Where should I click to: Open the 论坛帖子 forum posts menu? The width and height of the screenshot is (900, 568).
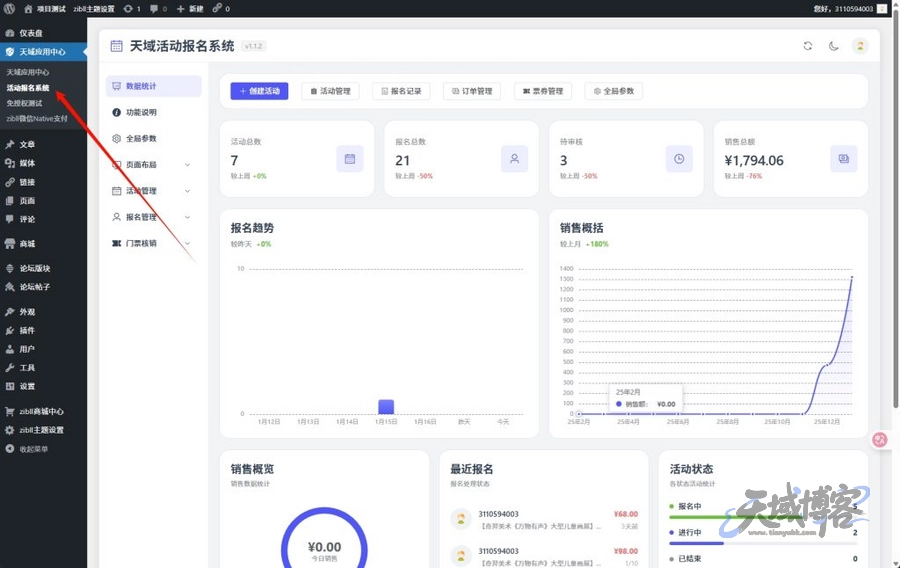pos(43,287)
